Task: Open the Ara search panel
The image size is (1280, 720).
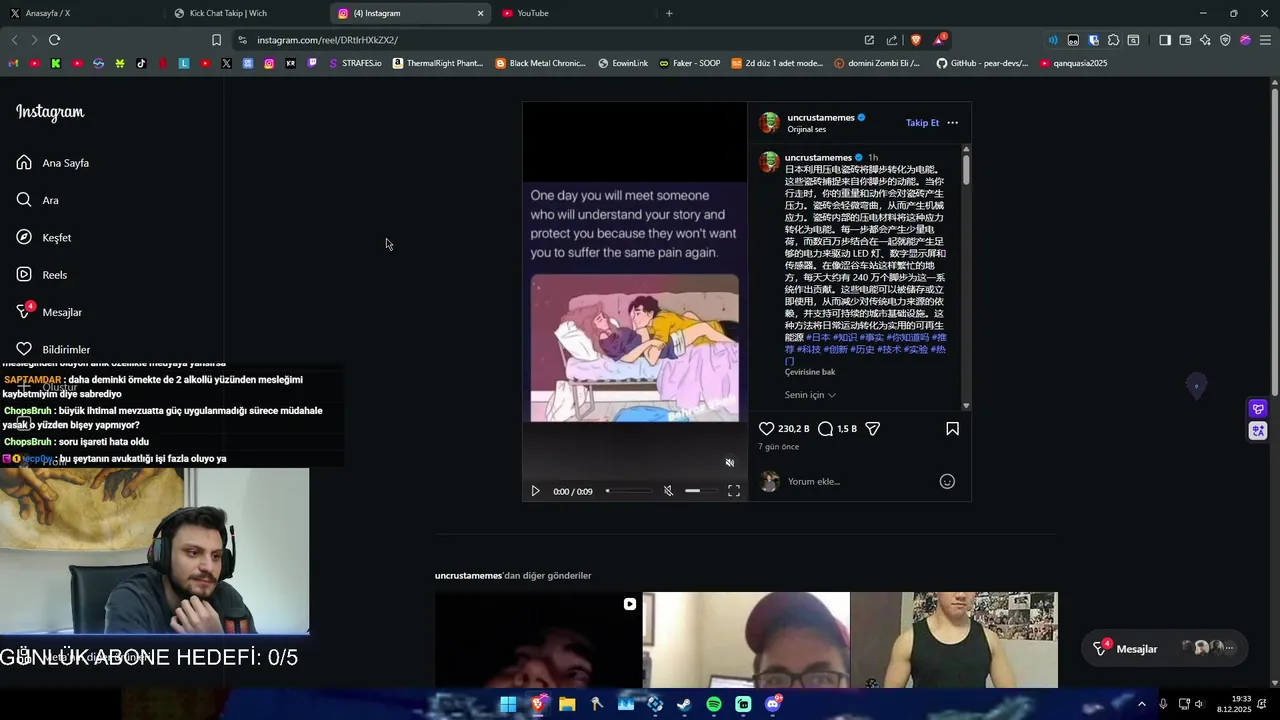Action: pos(37,200)
